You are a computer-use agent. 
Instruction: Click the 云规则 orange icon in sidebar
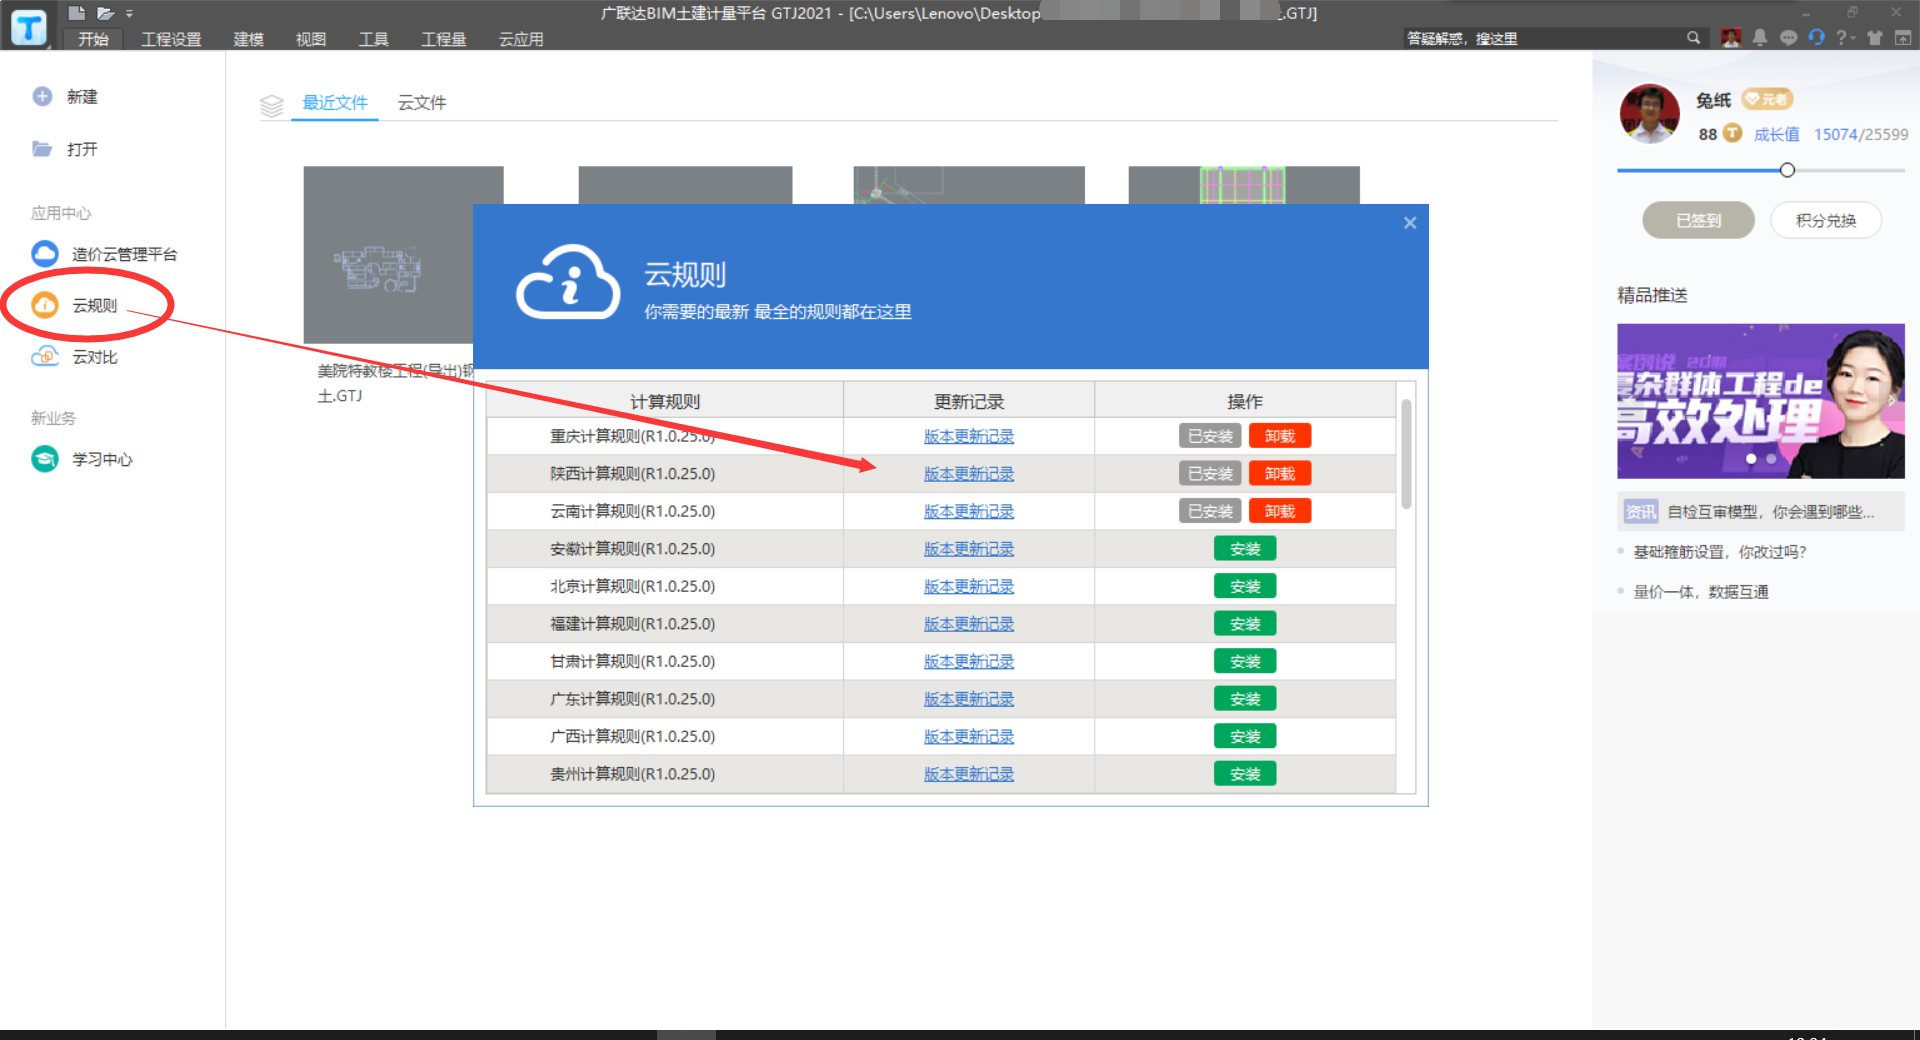pyautogui.click(x=45, y=305)
